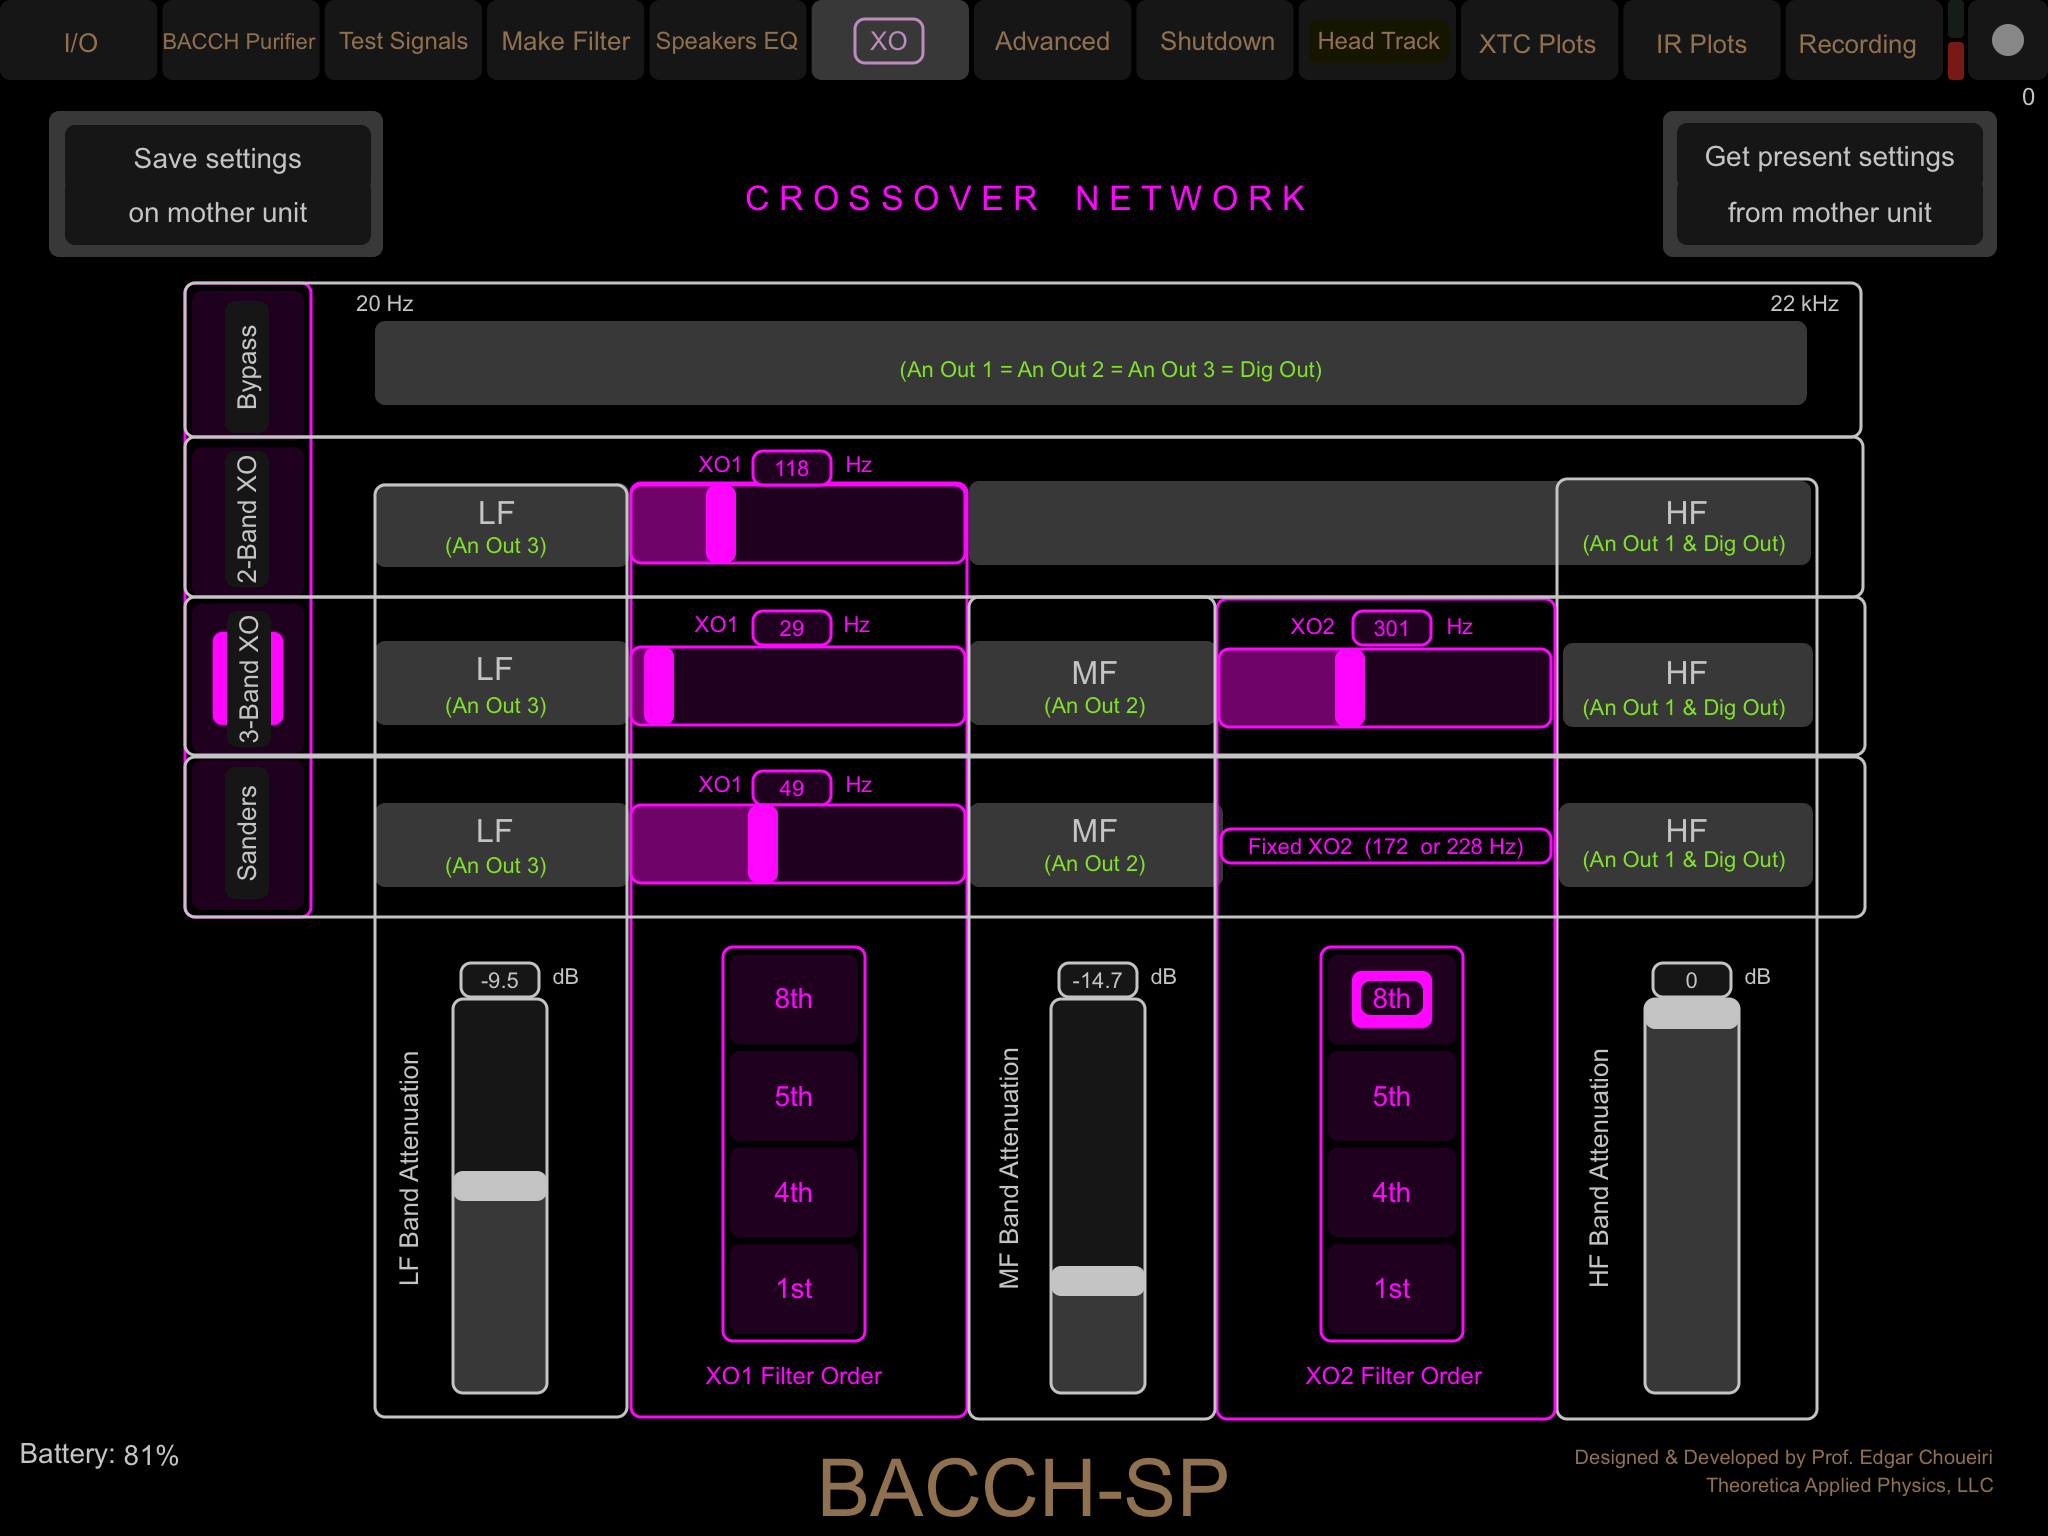Viewport: 2048px width, 1536px height.
Task: Edit MF attenuation -14.7 dB field
Action: [x=1097, y=980]
